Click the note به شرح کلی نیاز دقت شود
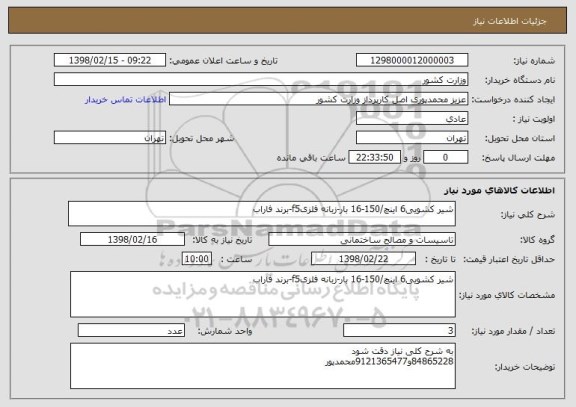 point(402,351)
